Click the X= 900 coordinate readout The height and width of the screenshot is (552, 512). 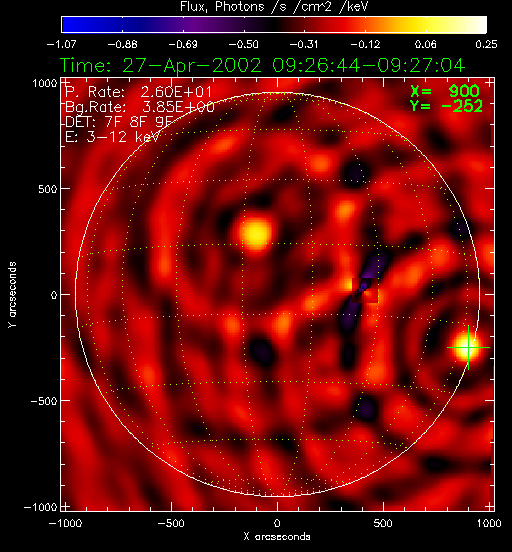tap(445, 91)
